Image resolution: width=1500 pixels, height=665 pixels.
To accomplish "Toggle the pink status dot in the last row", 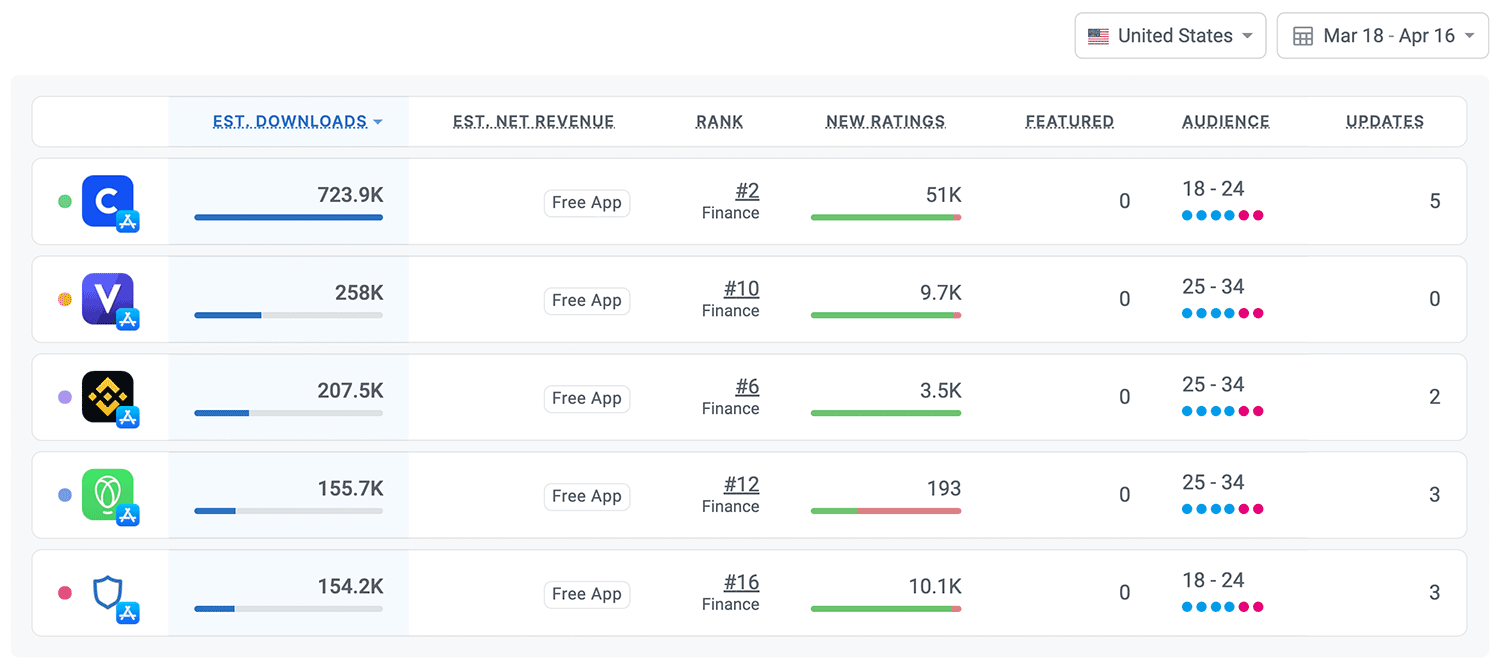I will point(64,592).
